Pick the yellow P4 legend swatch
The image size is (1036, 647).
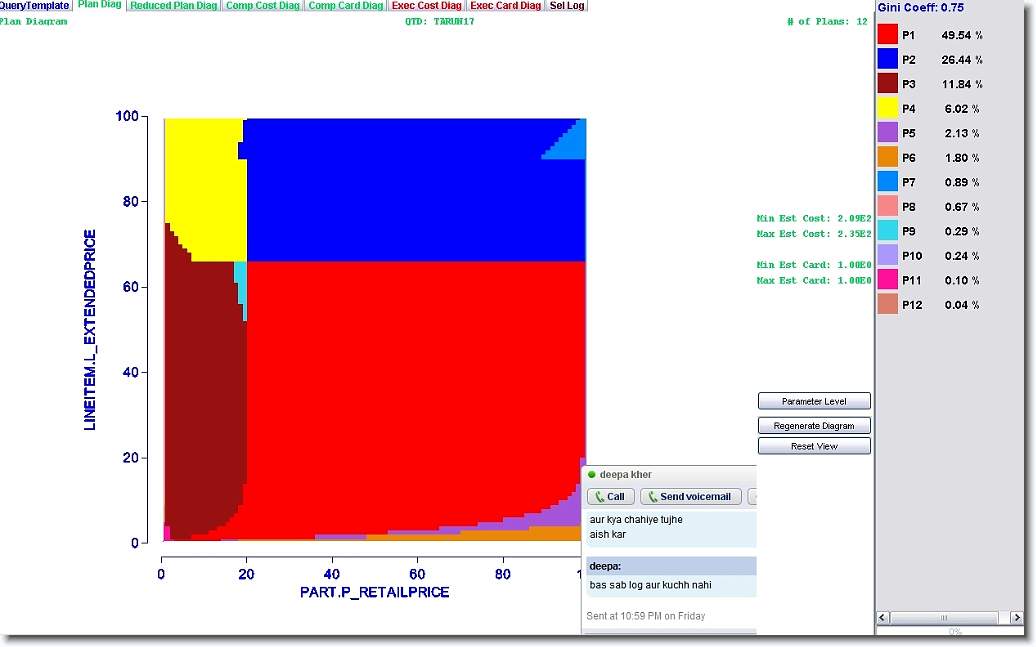[887, 108]
